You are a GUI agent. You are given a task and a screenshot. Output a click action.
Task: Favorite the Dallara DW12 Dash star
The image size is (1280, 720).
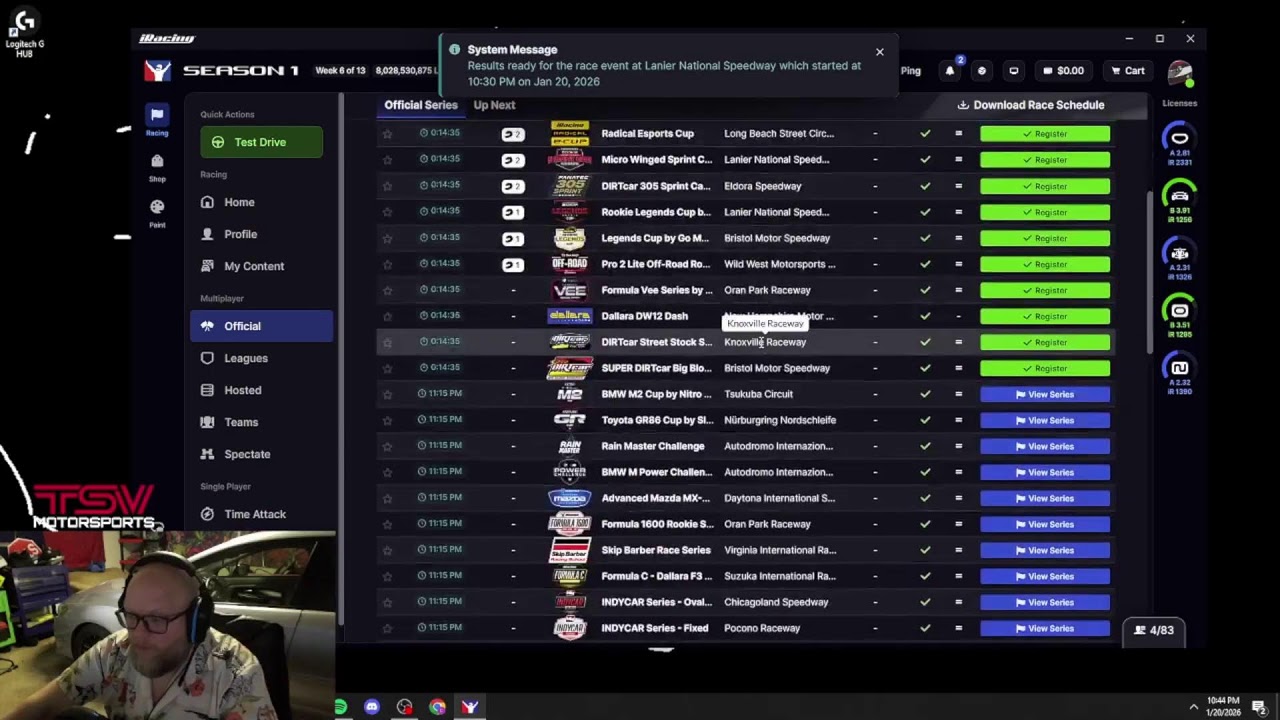point(387,316)
